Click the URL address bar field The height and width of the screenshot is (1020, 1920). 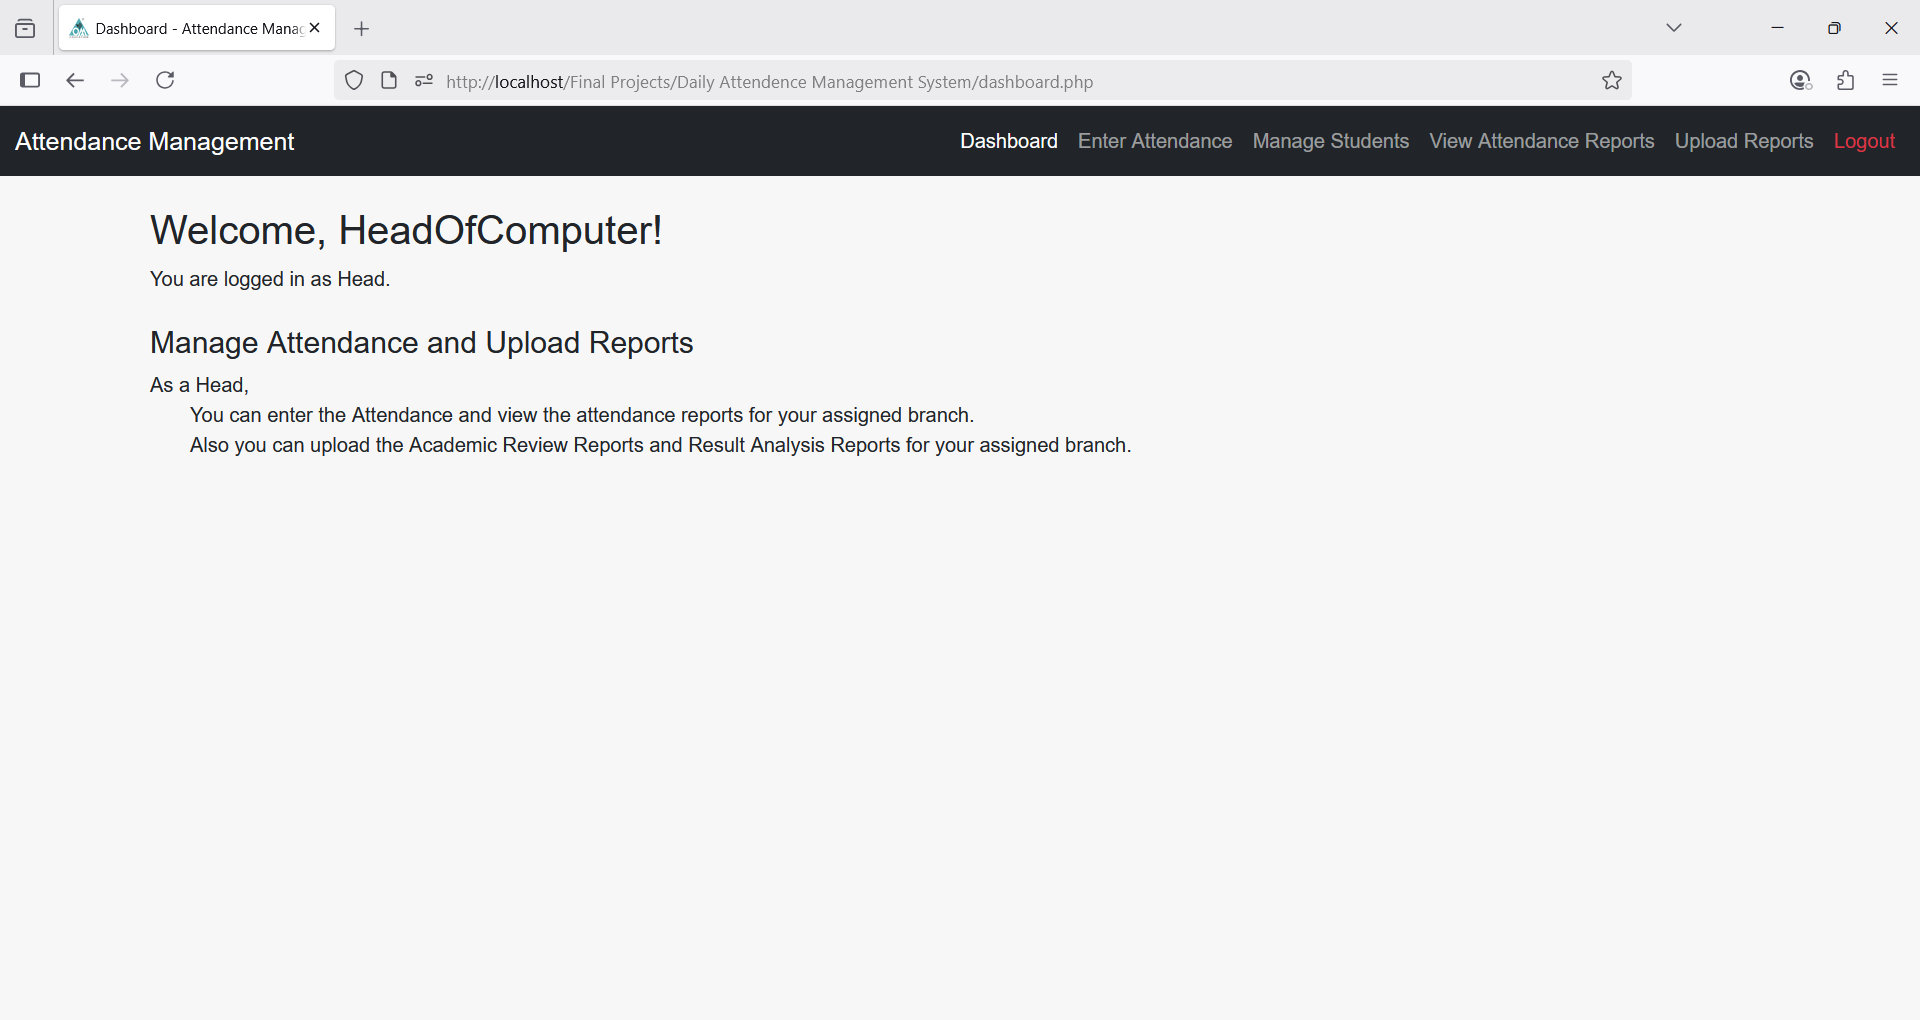pyautogui.click(x=1000, y=82)
